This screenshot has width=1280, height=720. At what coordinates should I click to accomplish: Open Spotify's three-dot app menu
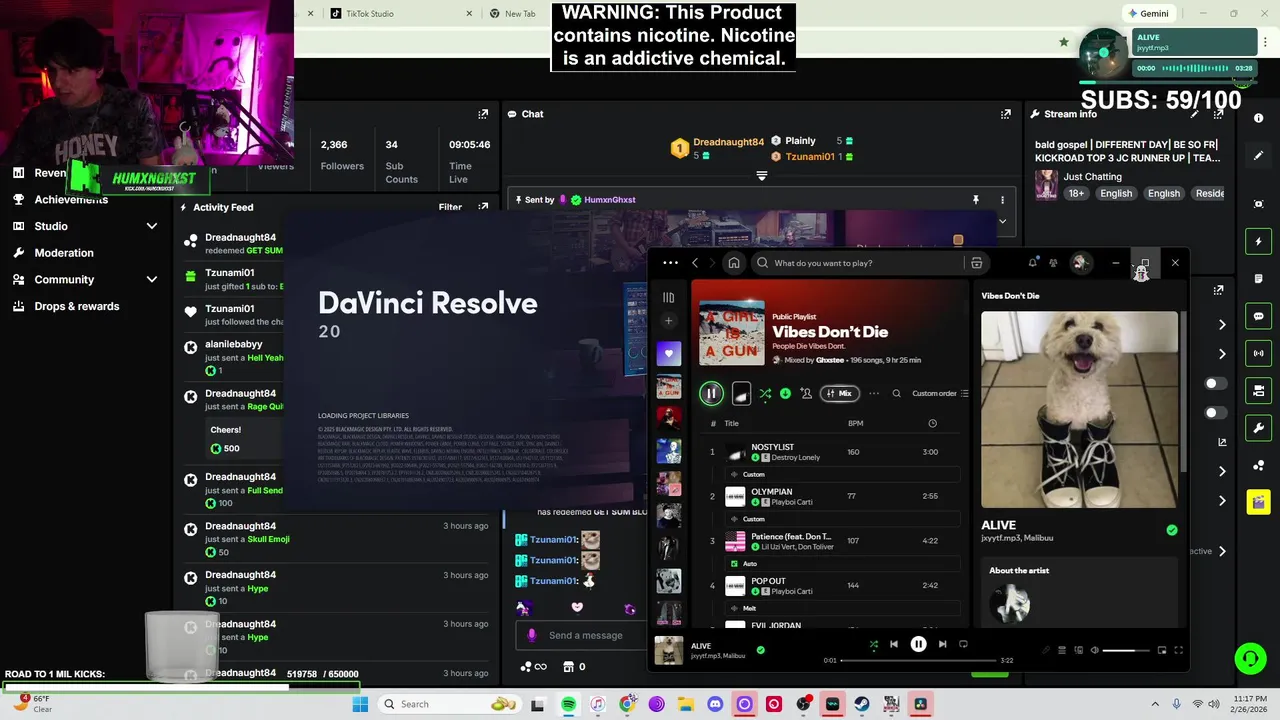[670, 263]
